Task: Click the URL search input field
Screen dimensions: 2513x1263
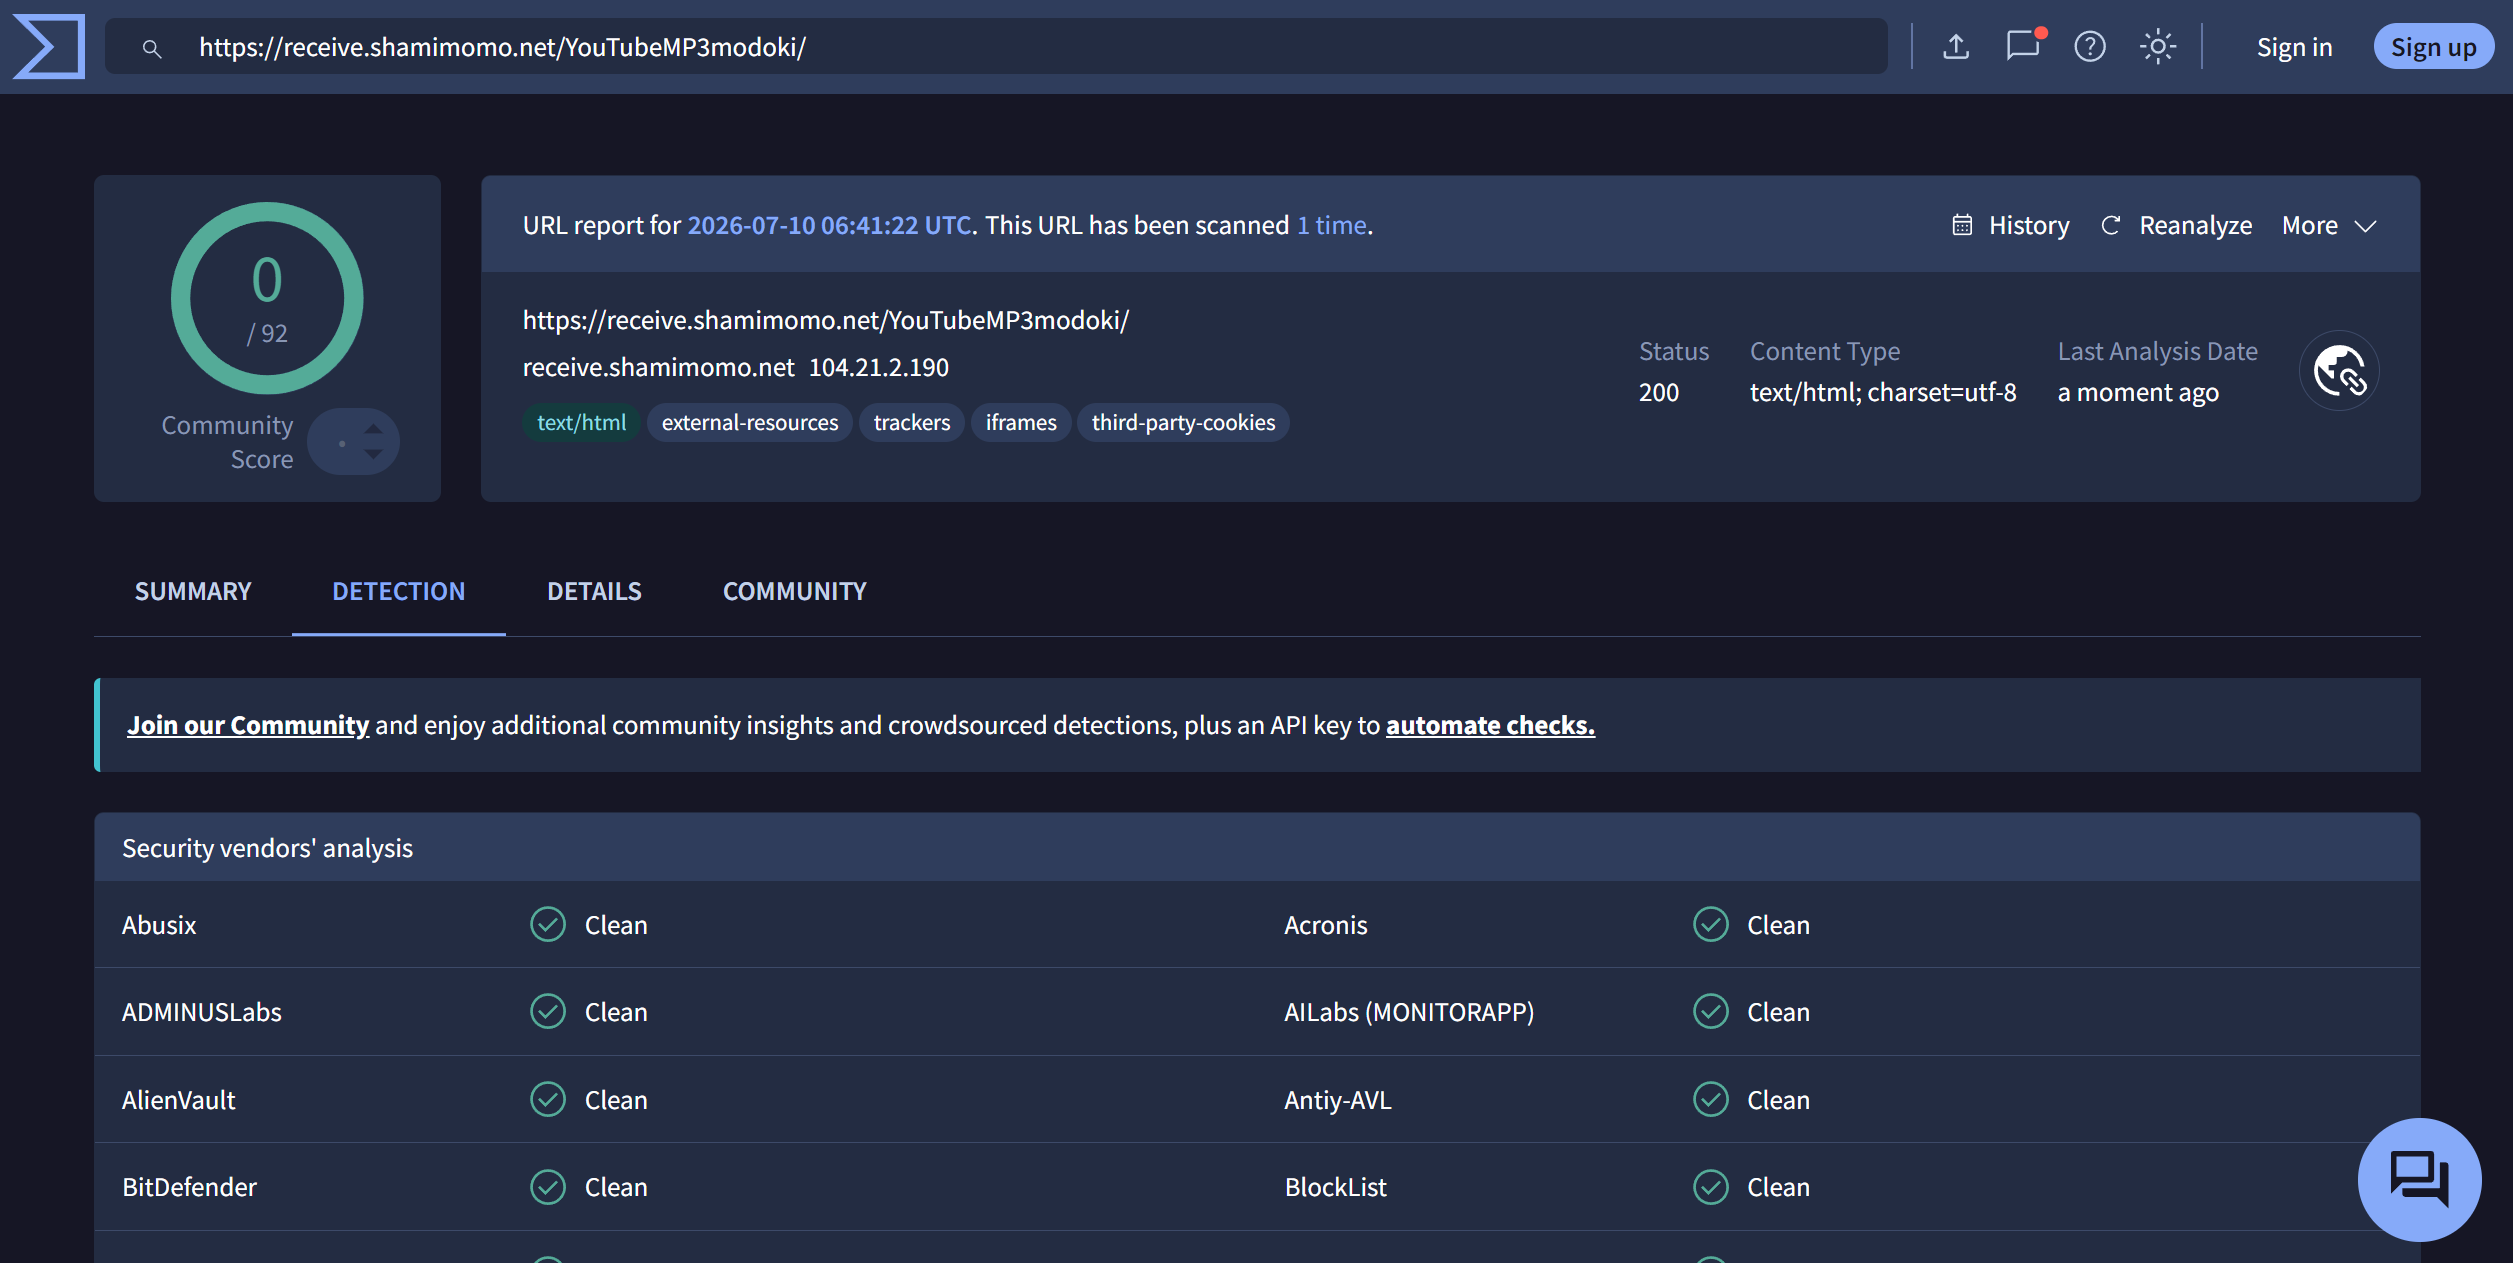Action: (x=996, y=47)
